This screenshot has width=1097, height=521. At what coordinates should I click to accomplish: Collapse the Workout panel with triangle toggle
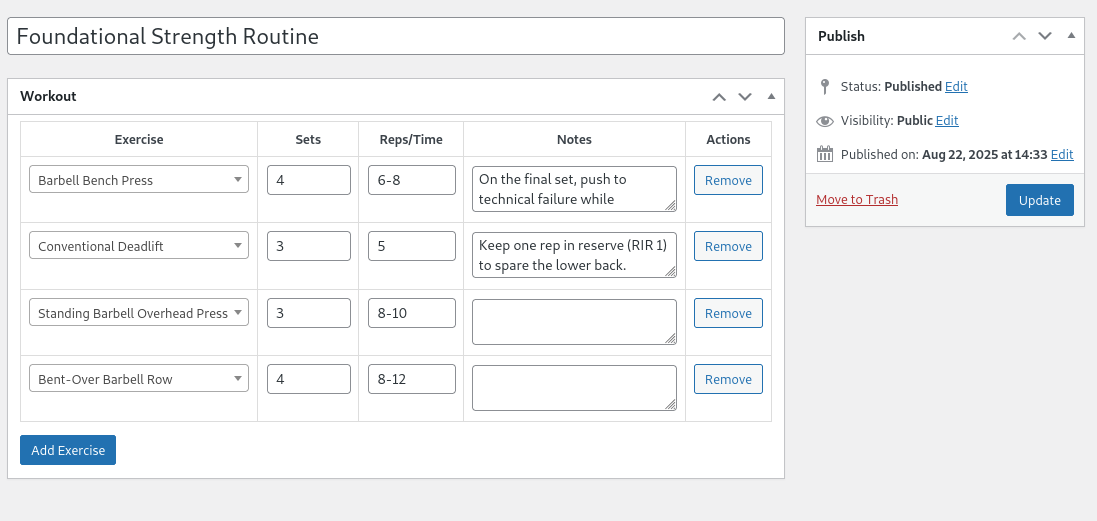[x=771, y=97]
